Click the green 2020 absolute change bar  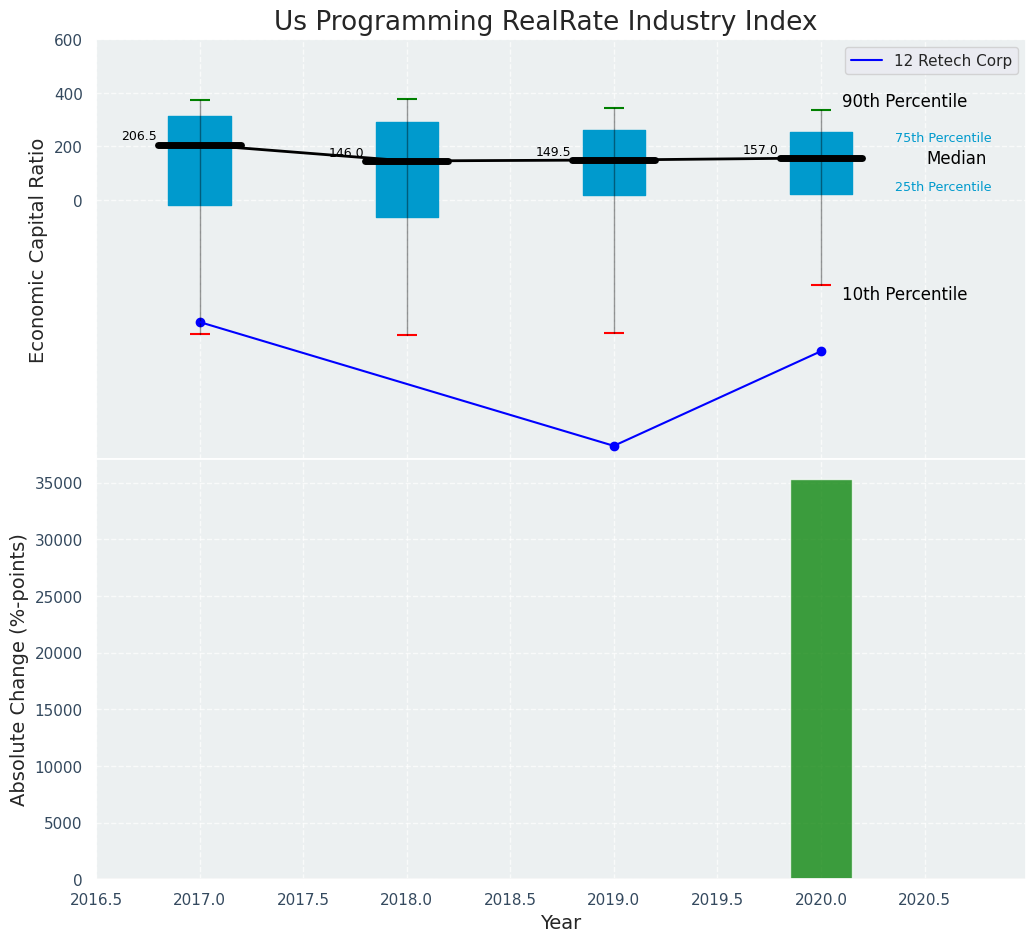(x=821, y=680)
